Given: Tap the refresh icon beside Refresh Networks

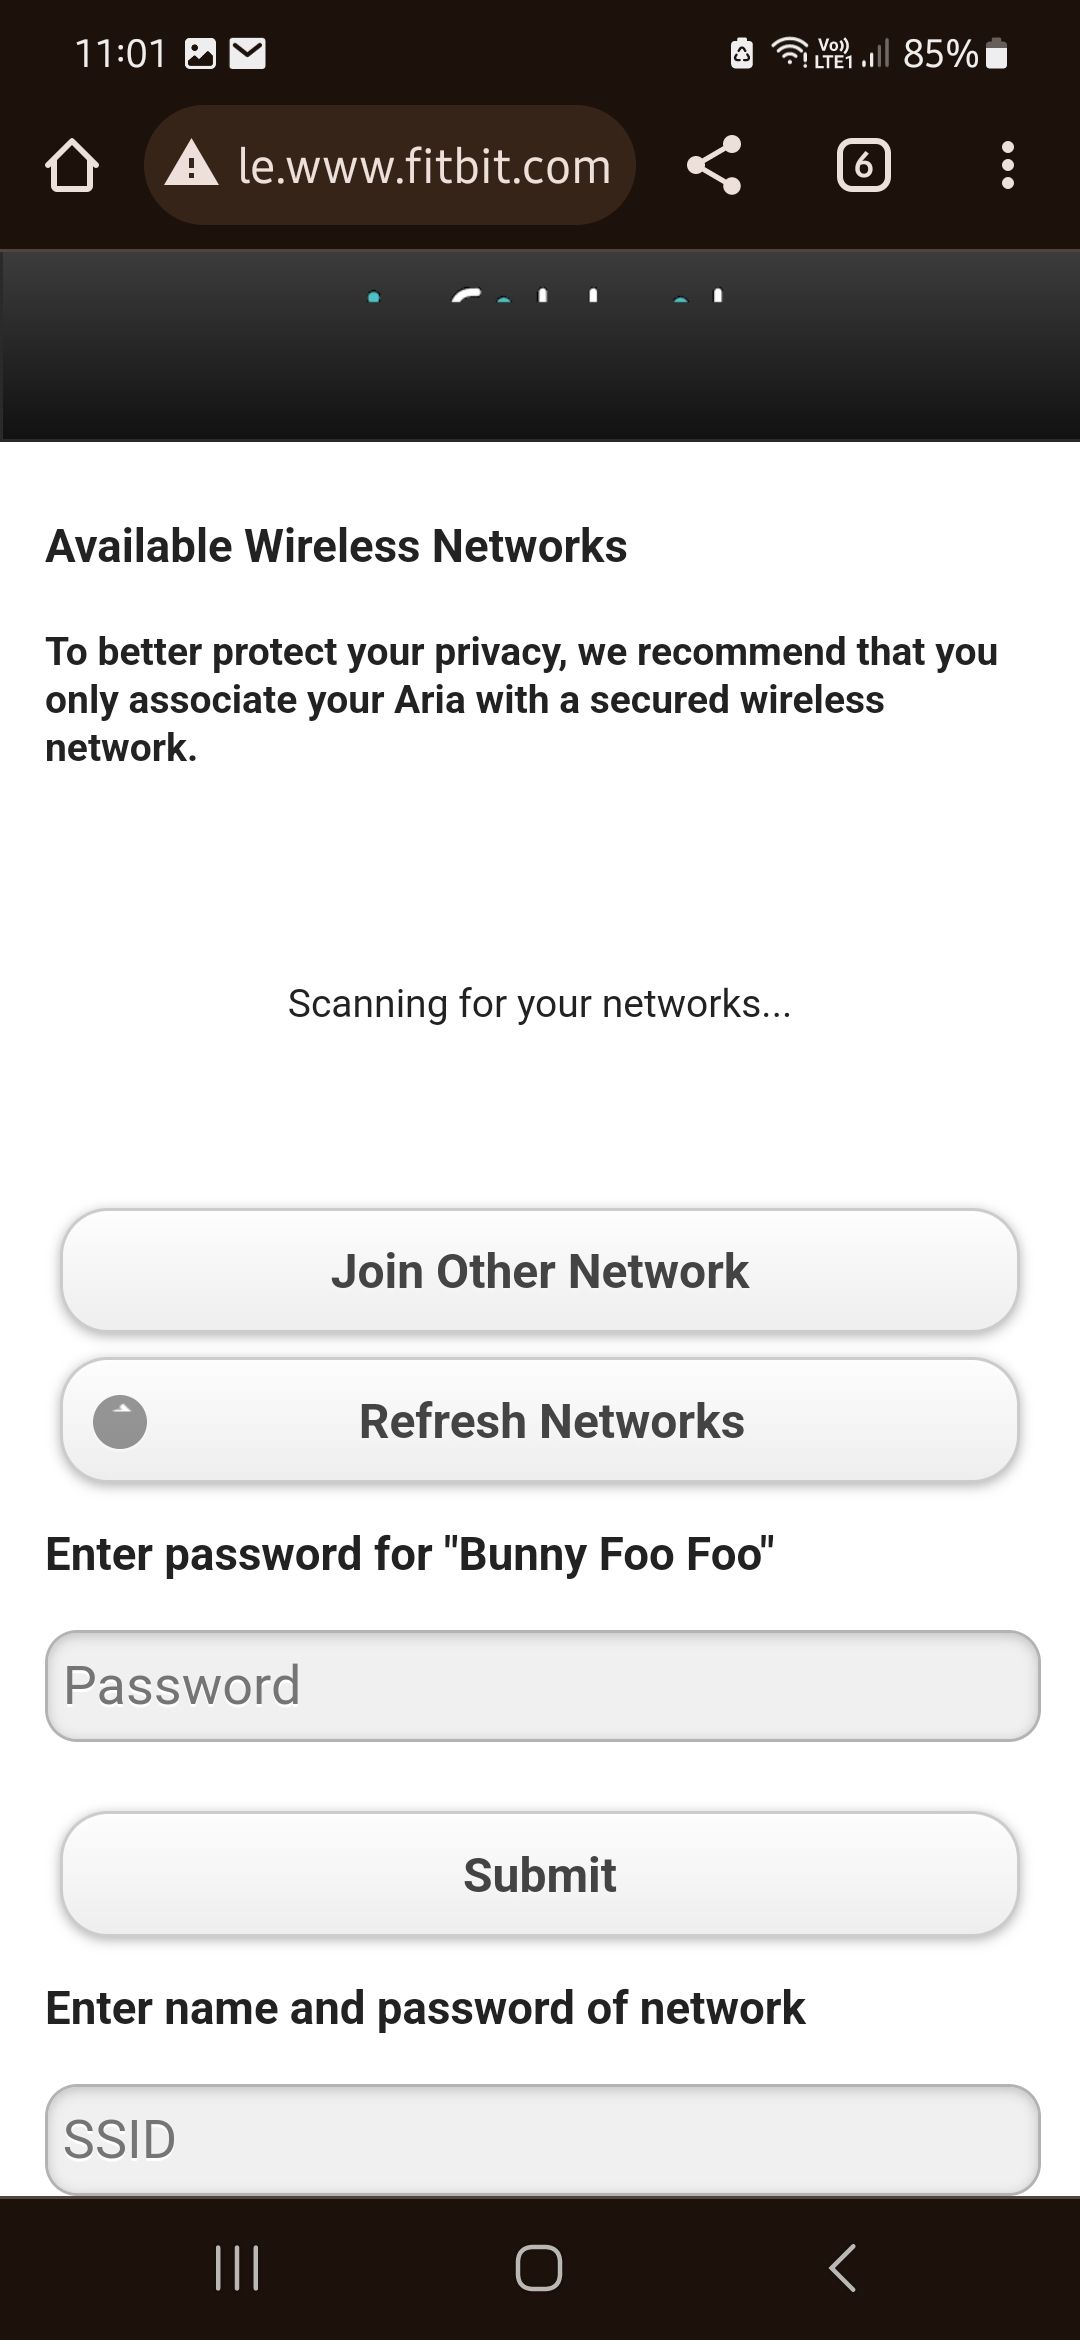Looking at the screenshot, I should (120, 1421).
